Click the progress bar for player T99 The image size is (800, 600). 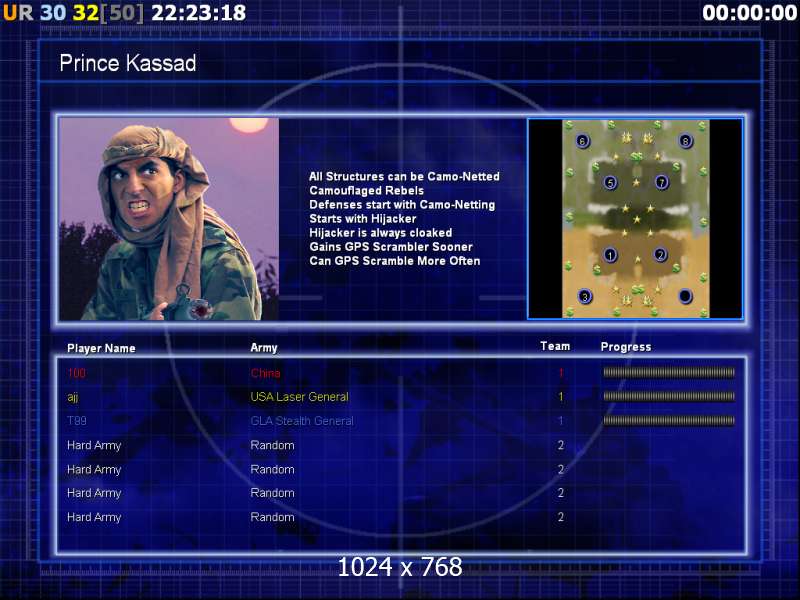point(669,420)
